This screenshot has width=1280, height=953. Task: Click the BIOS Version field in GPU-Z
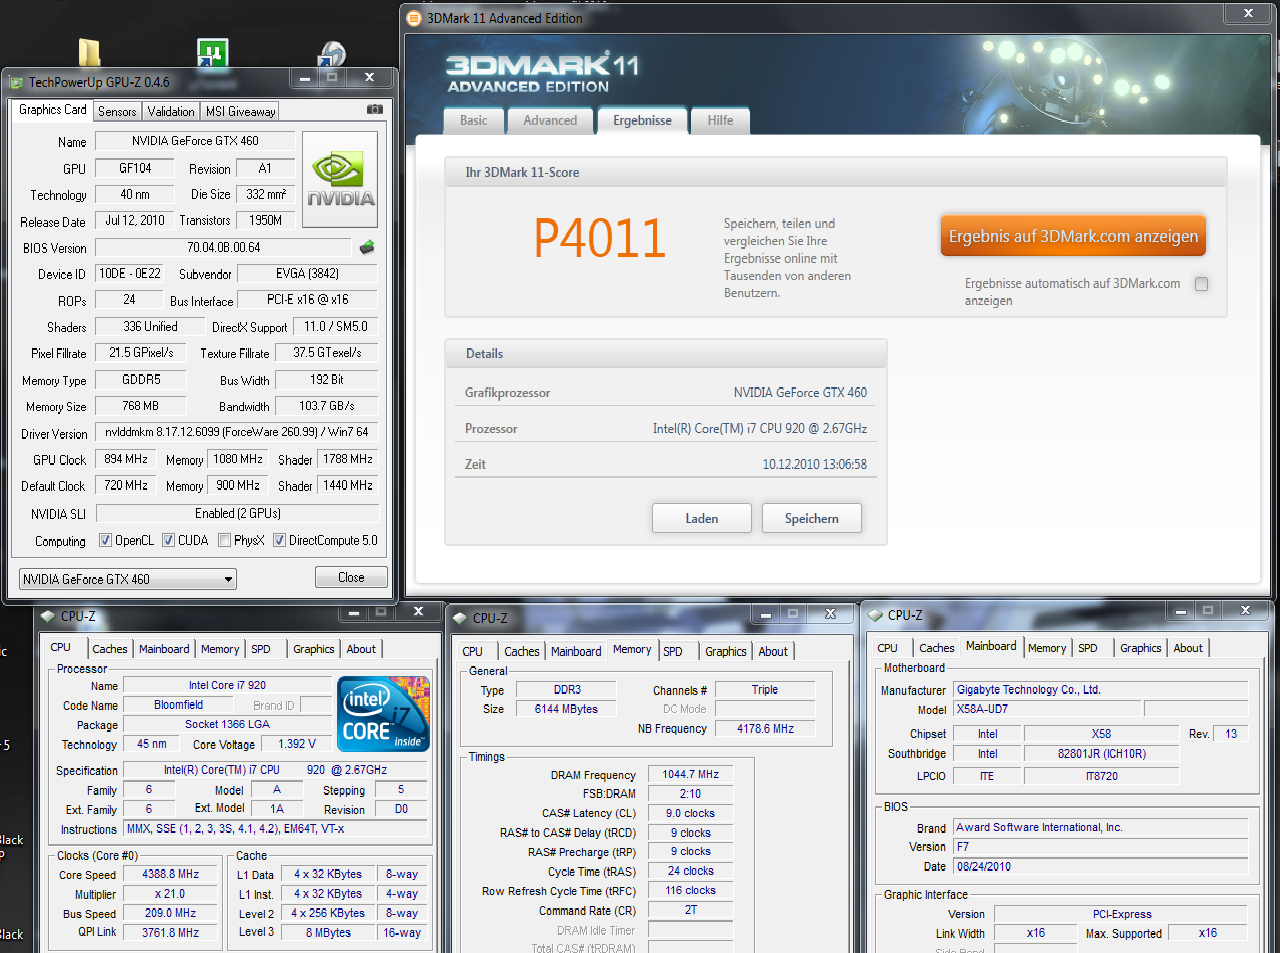(224, 247)
